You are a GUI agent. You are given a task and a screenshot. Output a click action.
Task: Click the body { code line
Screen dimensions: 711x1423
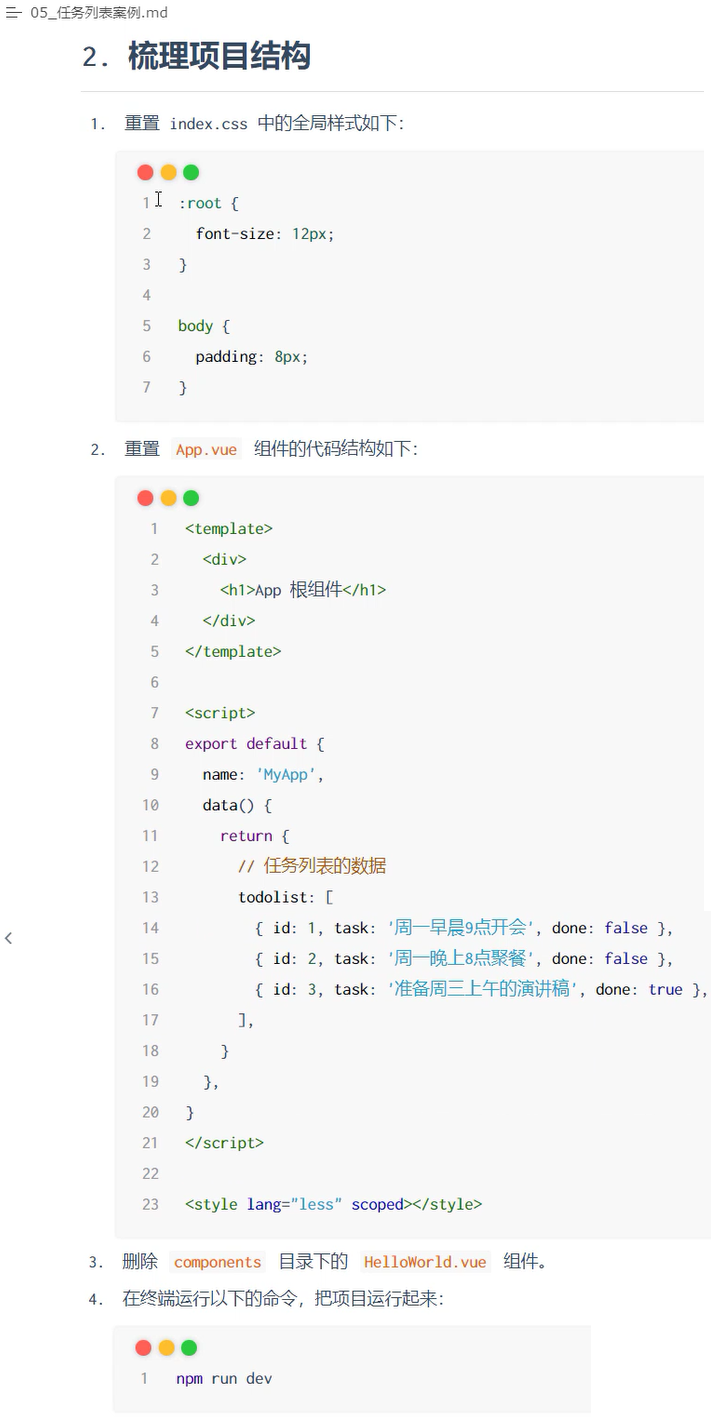tap(204, 326)
